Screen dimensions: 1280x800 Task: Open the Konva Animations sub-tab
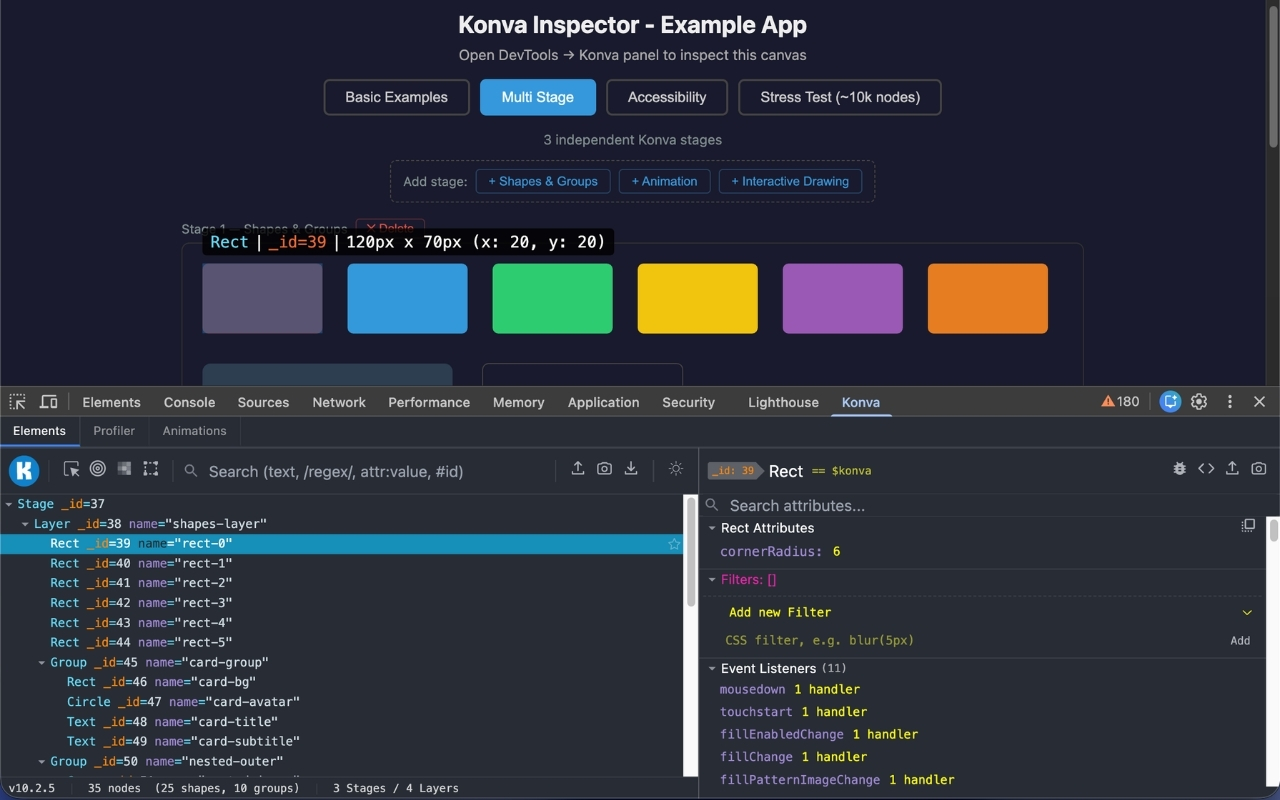coord(194,431)
